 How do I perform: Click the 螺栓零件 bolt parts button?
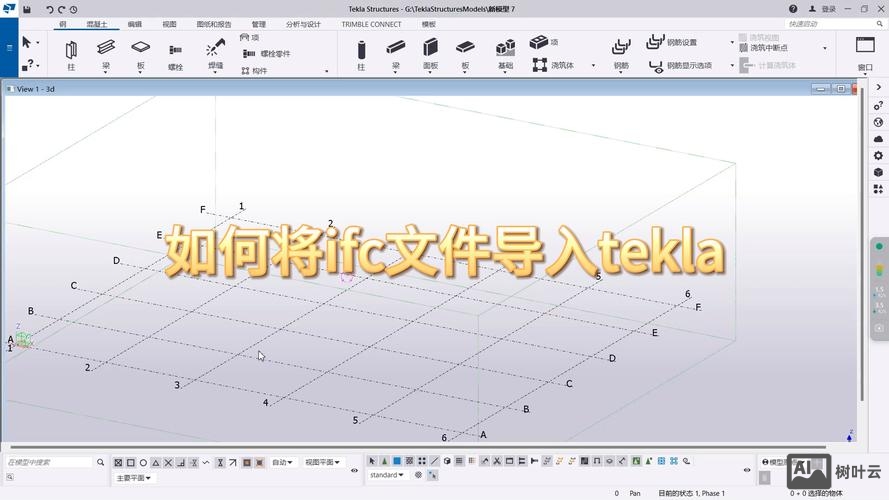(x=266, y=53)
